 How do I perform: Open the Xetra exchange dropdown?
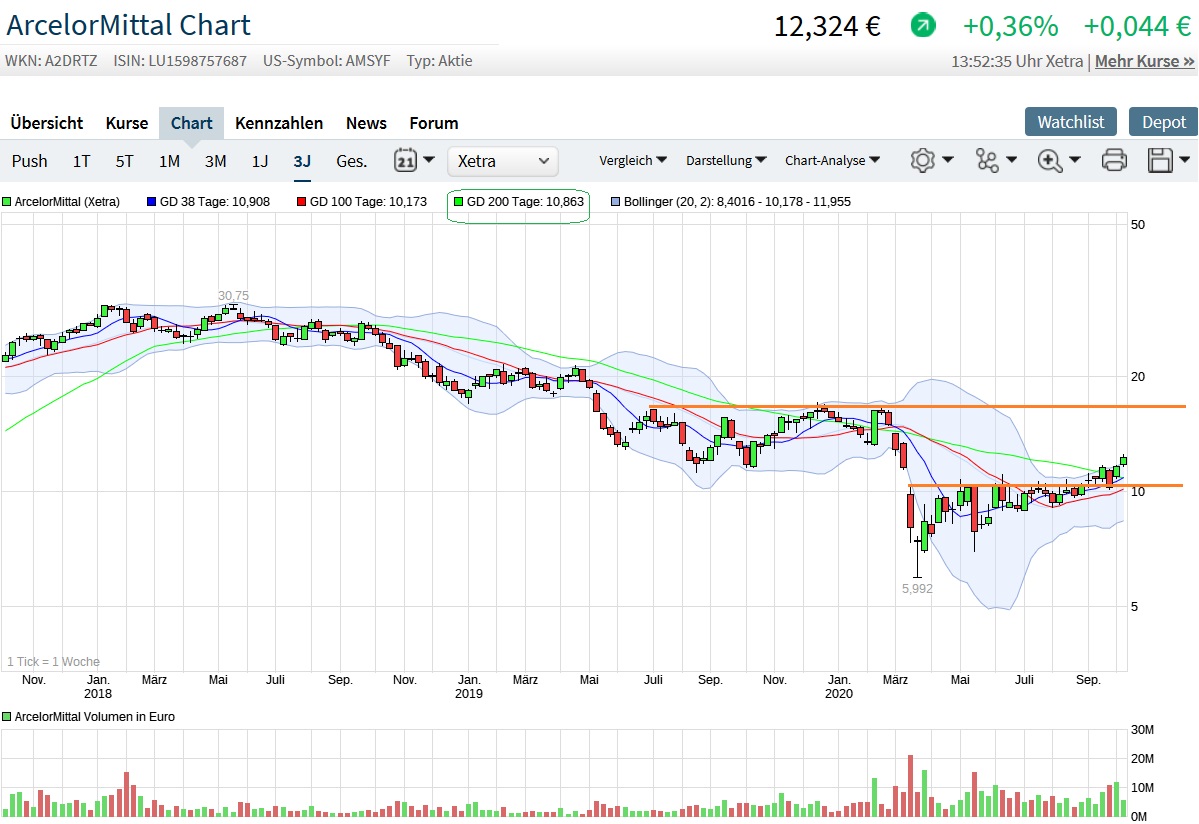pos(502,161)
